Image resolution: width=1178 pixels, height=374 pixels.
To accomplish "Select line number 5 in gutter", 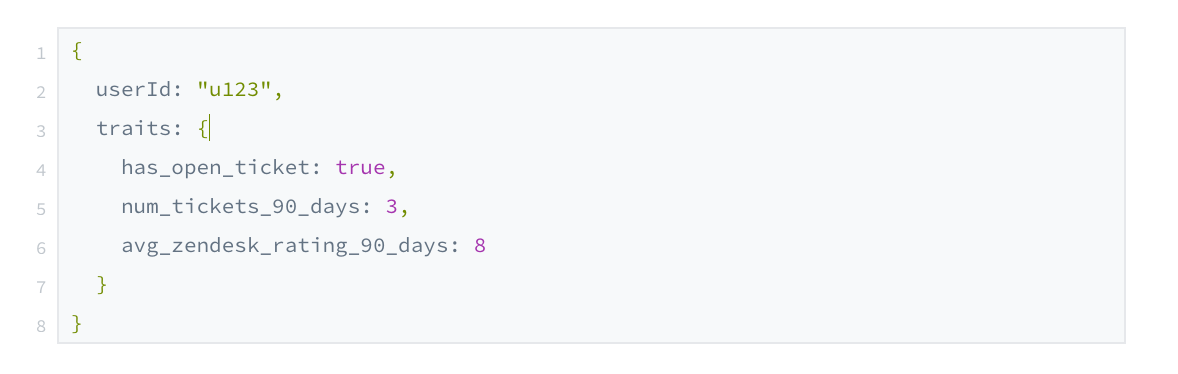I will 41,210.
